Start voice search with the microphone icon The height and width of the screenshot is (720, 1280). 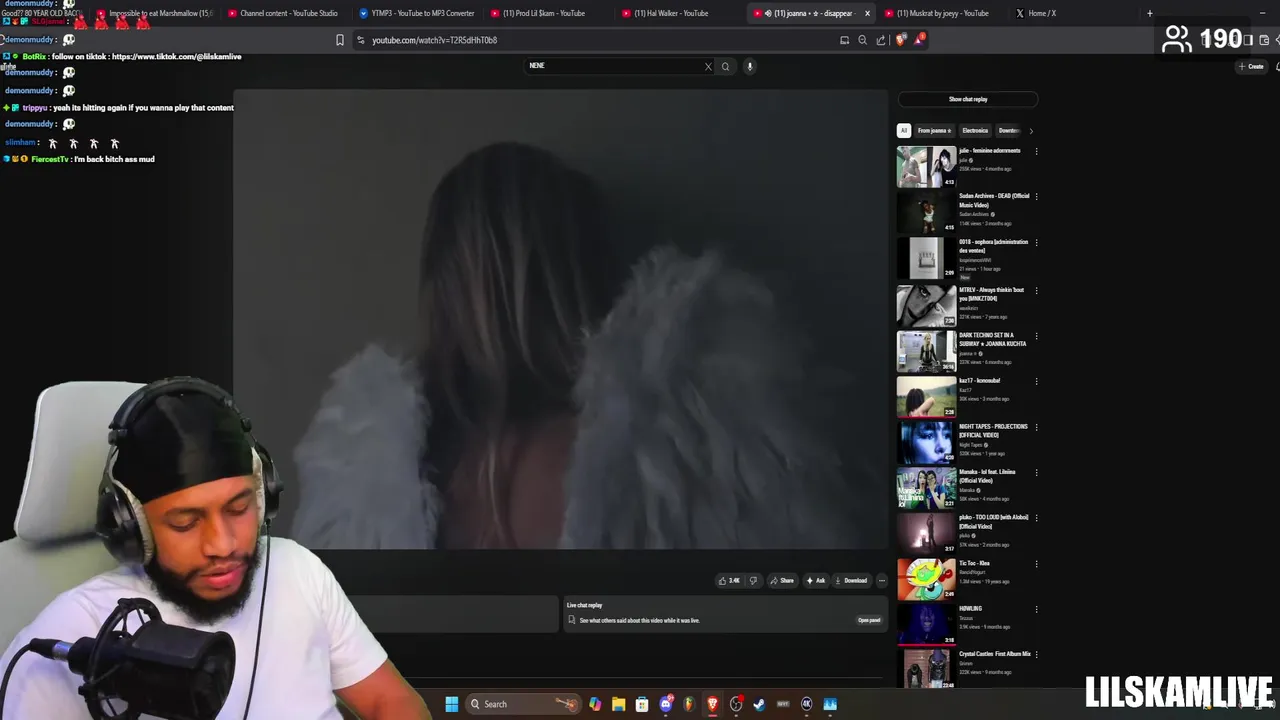(749, 67)
